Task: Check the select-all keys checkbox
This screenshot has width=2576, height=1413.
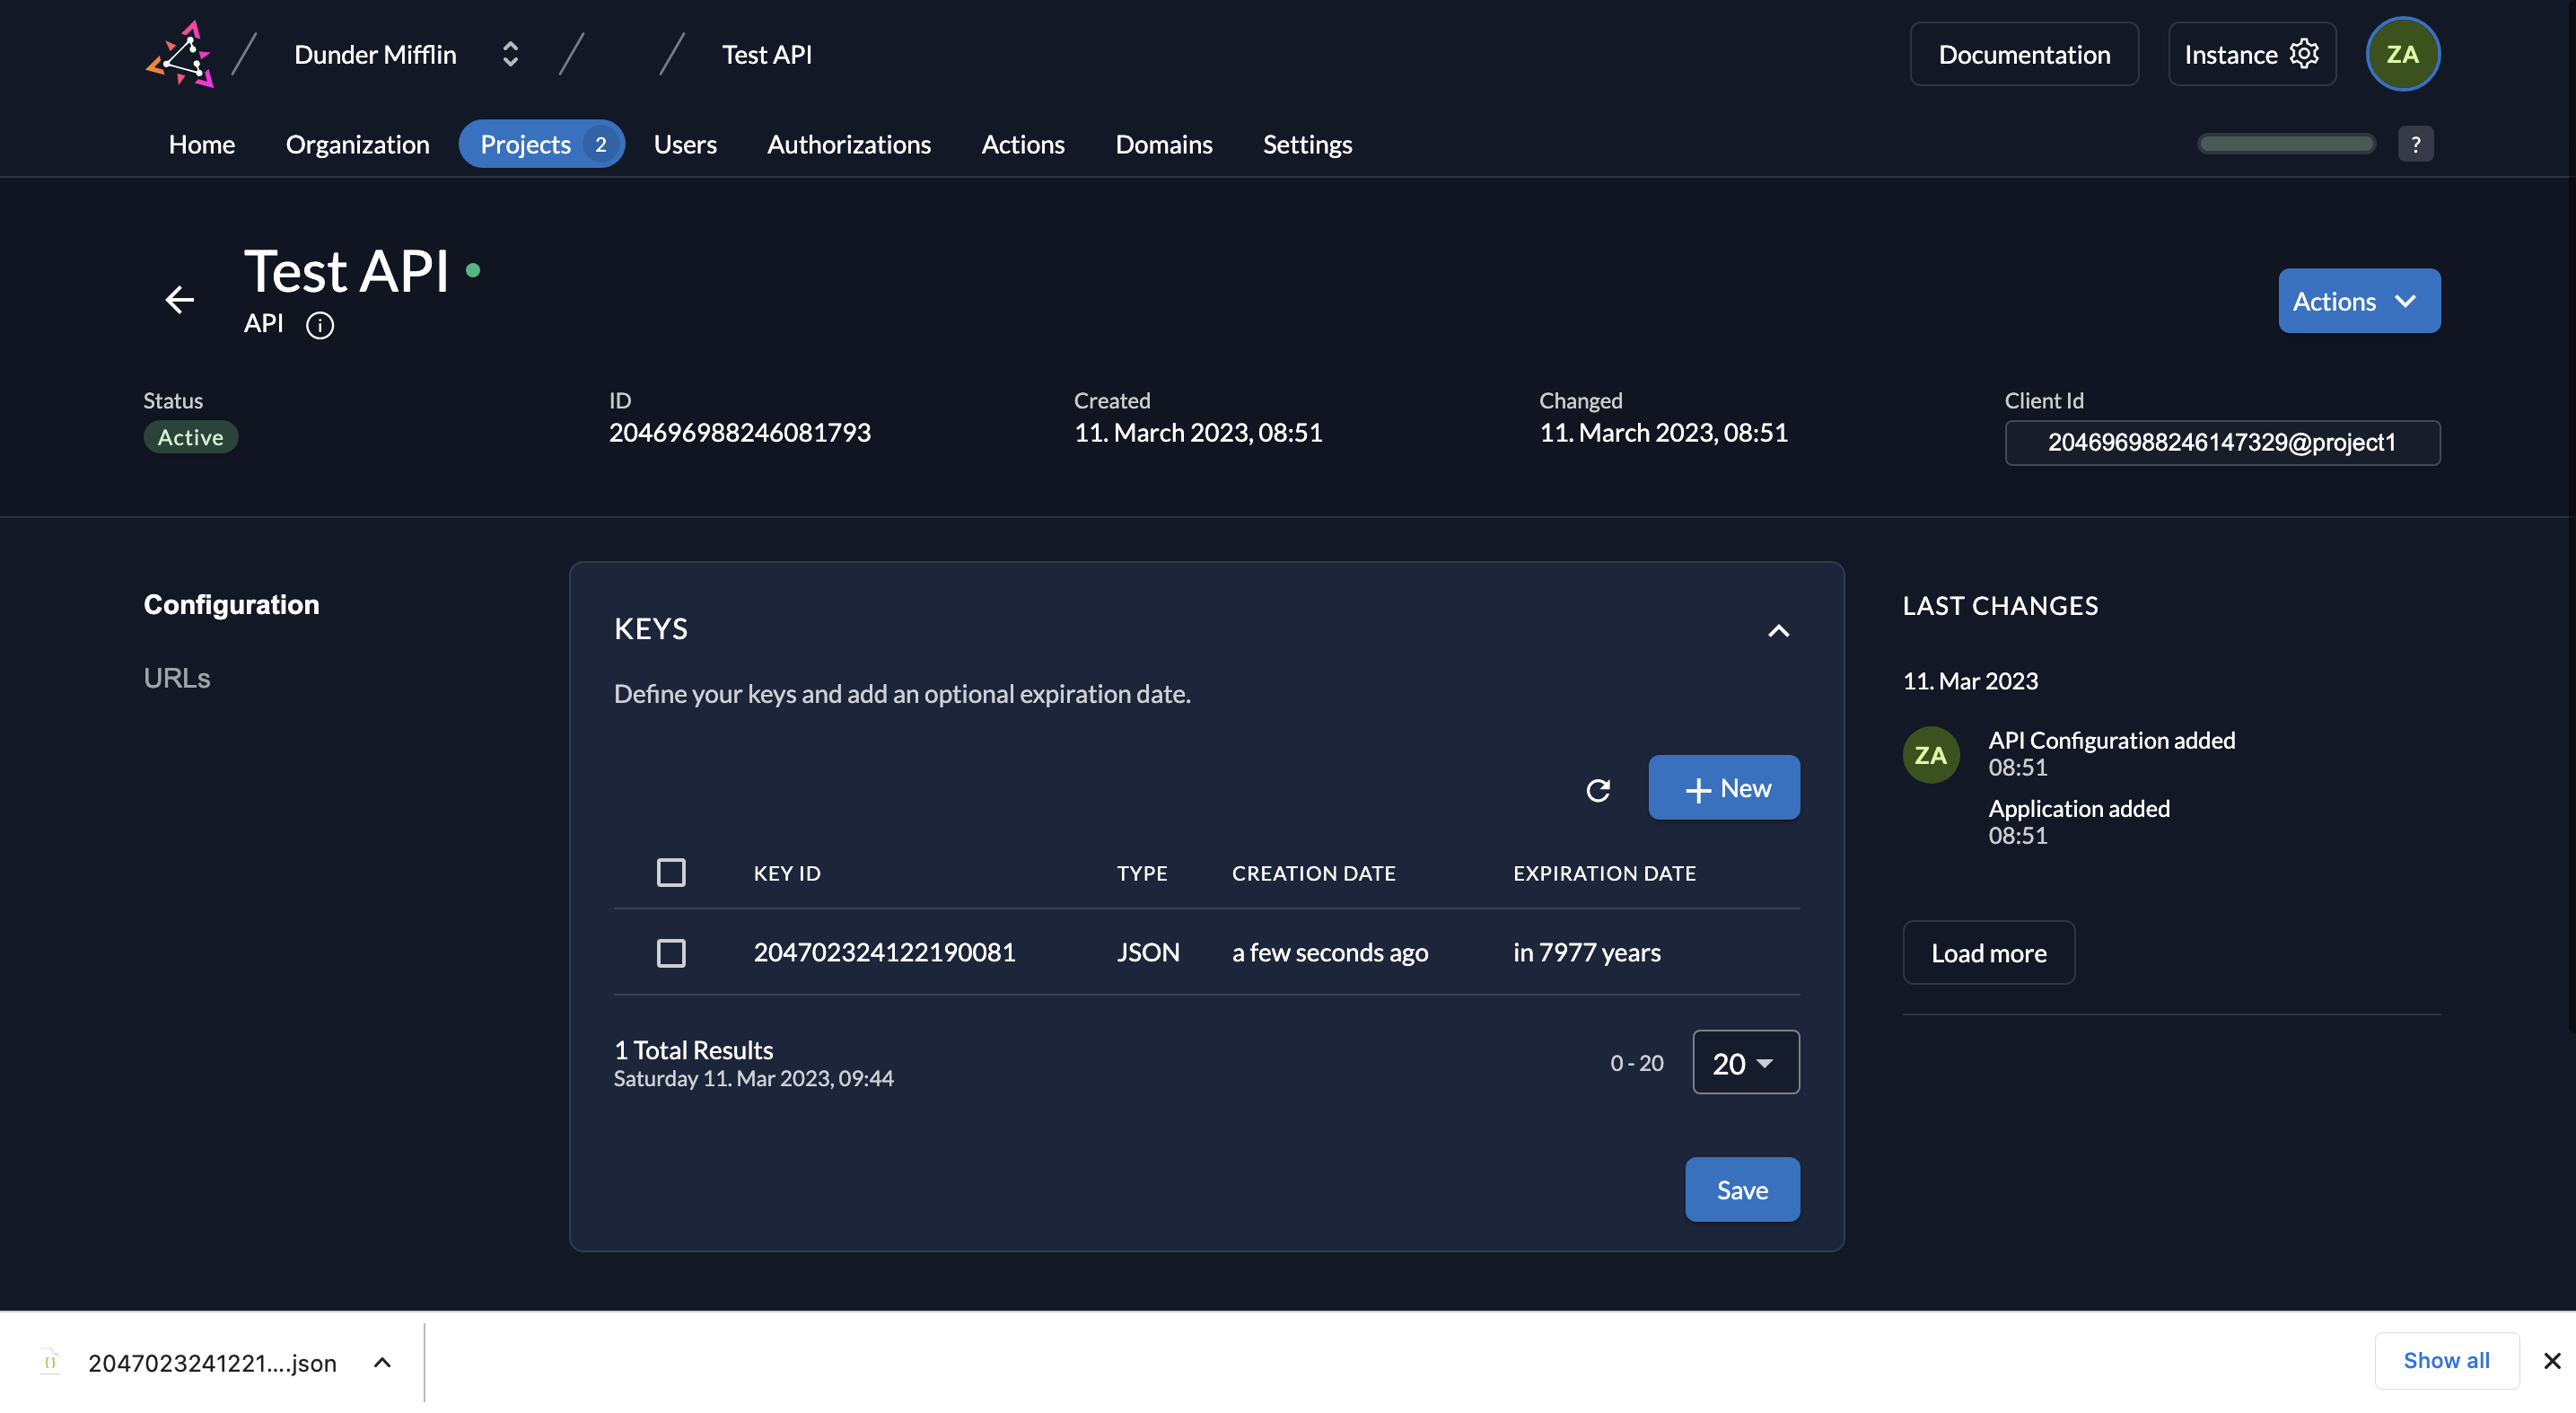Action: coord(671,872)
